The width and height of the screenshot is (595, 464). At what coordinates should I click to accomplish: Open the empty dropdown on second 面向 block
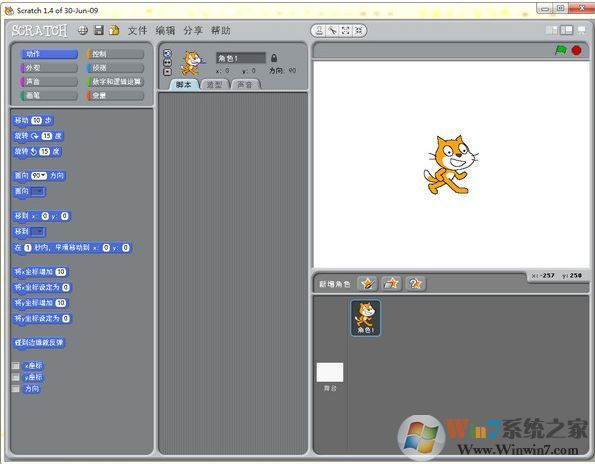pos(38,192)
